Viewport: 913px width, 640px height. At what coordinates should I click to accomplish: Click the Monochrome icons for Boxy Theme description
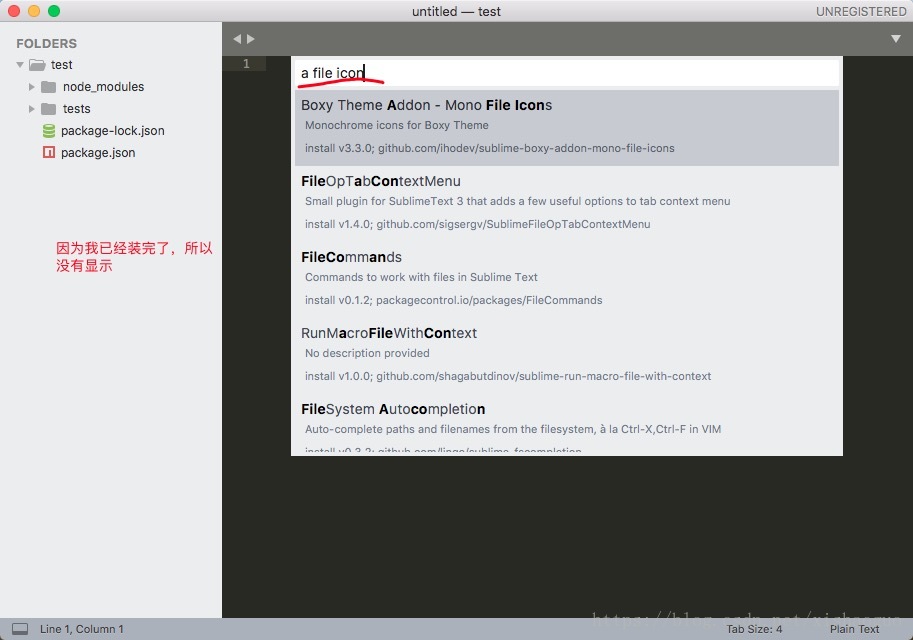point(397,125)
